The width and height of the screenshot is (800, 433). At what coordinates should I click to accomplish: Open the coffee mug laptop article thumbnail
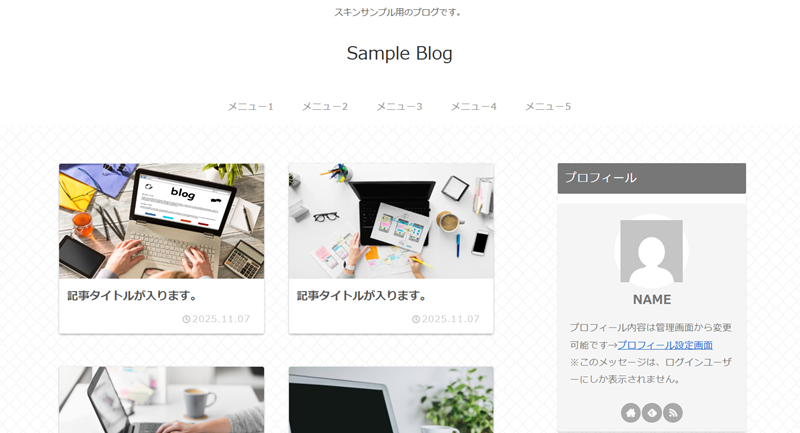click(161, 400)
